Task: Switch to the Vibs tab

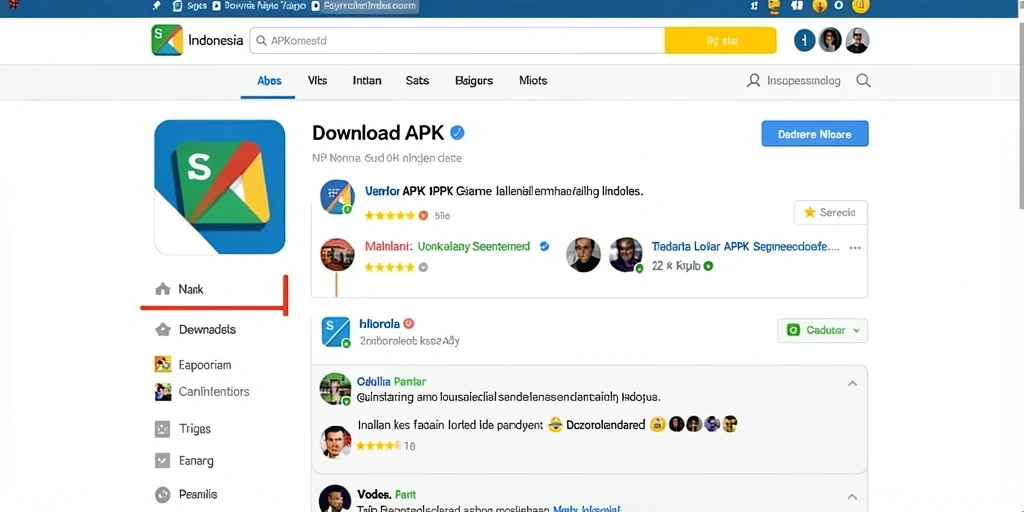Action: [x=317, y=80]
